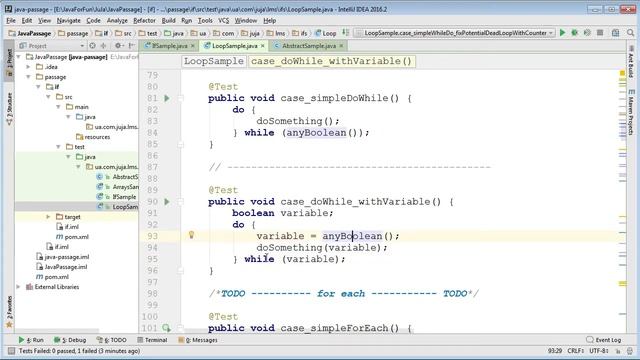The width and height of the screenshot is (640, 360).
Task: Fold case_simpleDoWhile method at line 81
Action: [x=180, y=98]
